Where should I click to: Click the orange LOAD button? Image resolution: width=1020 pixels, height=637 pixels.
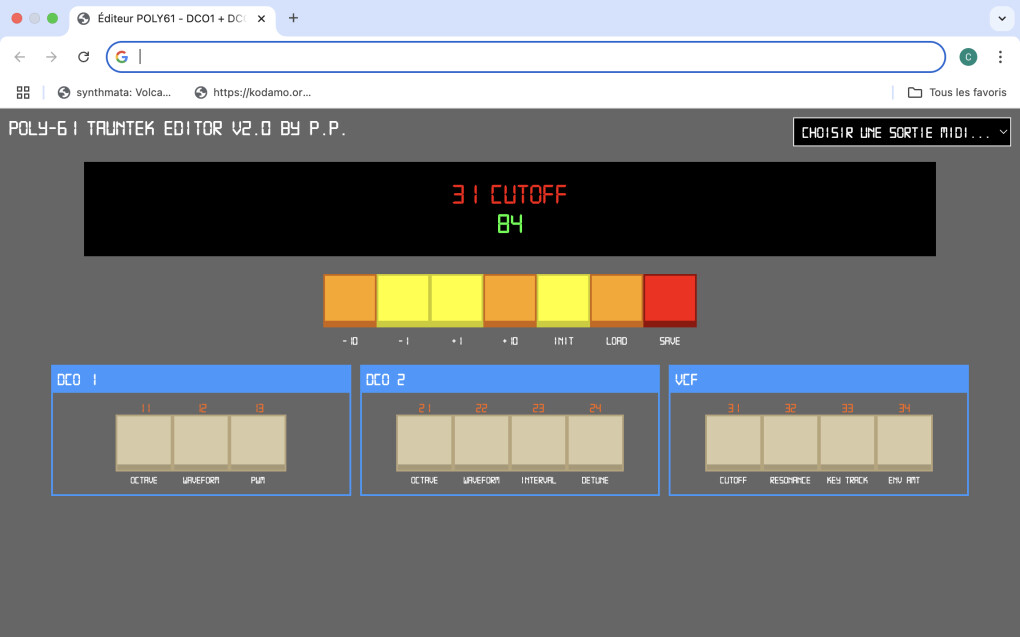click(x=617, y=301)
